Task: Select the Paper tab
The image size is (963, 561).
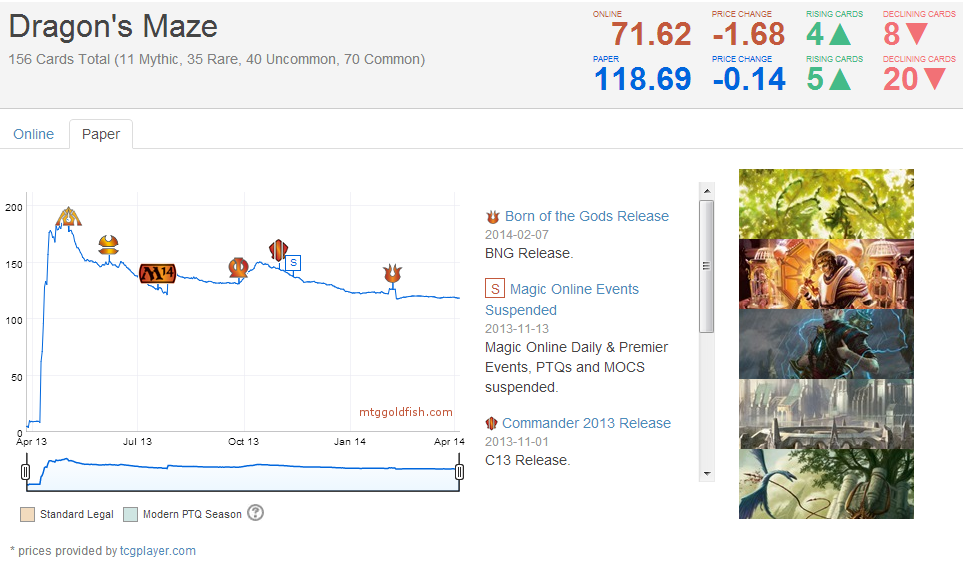Action: pos(101,134)
